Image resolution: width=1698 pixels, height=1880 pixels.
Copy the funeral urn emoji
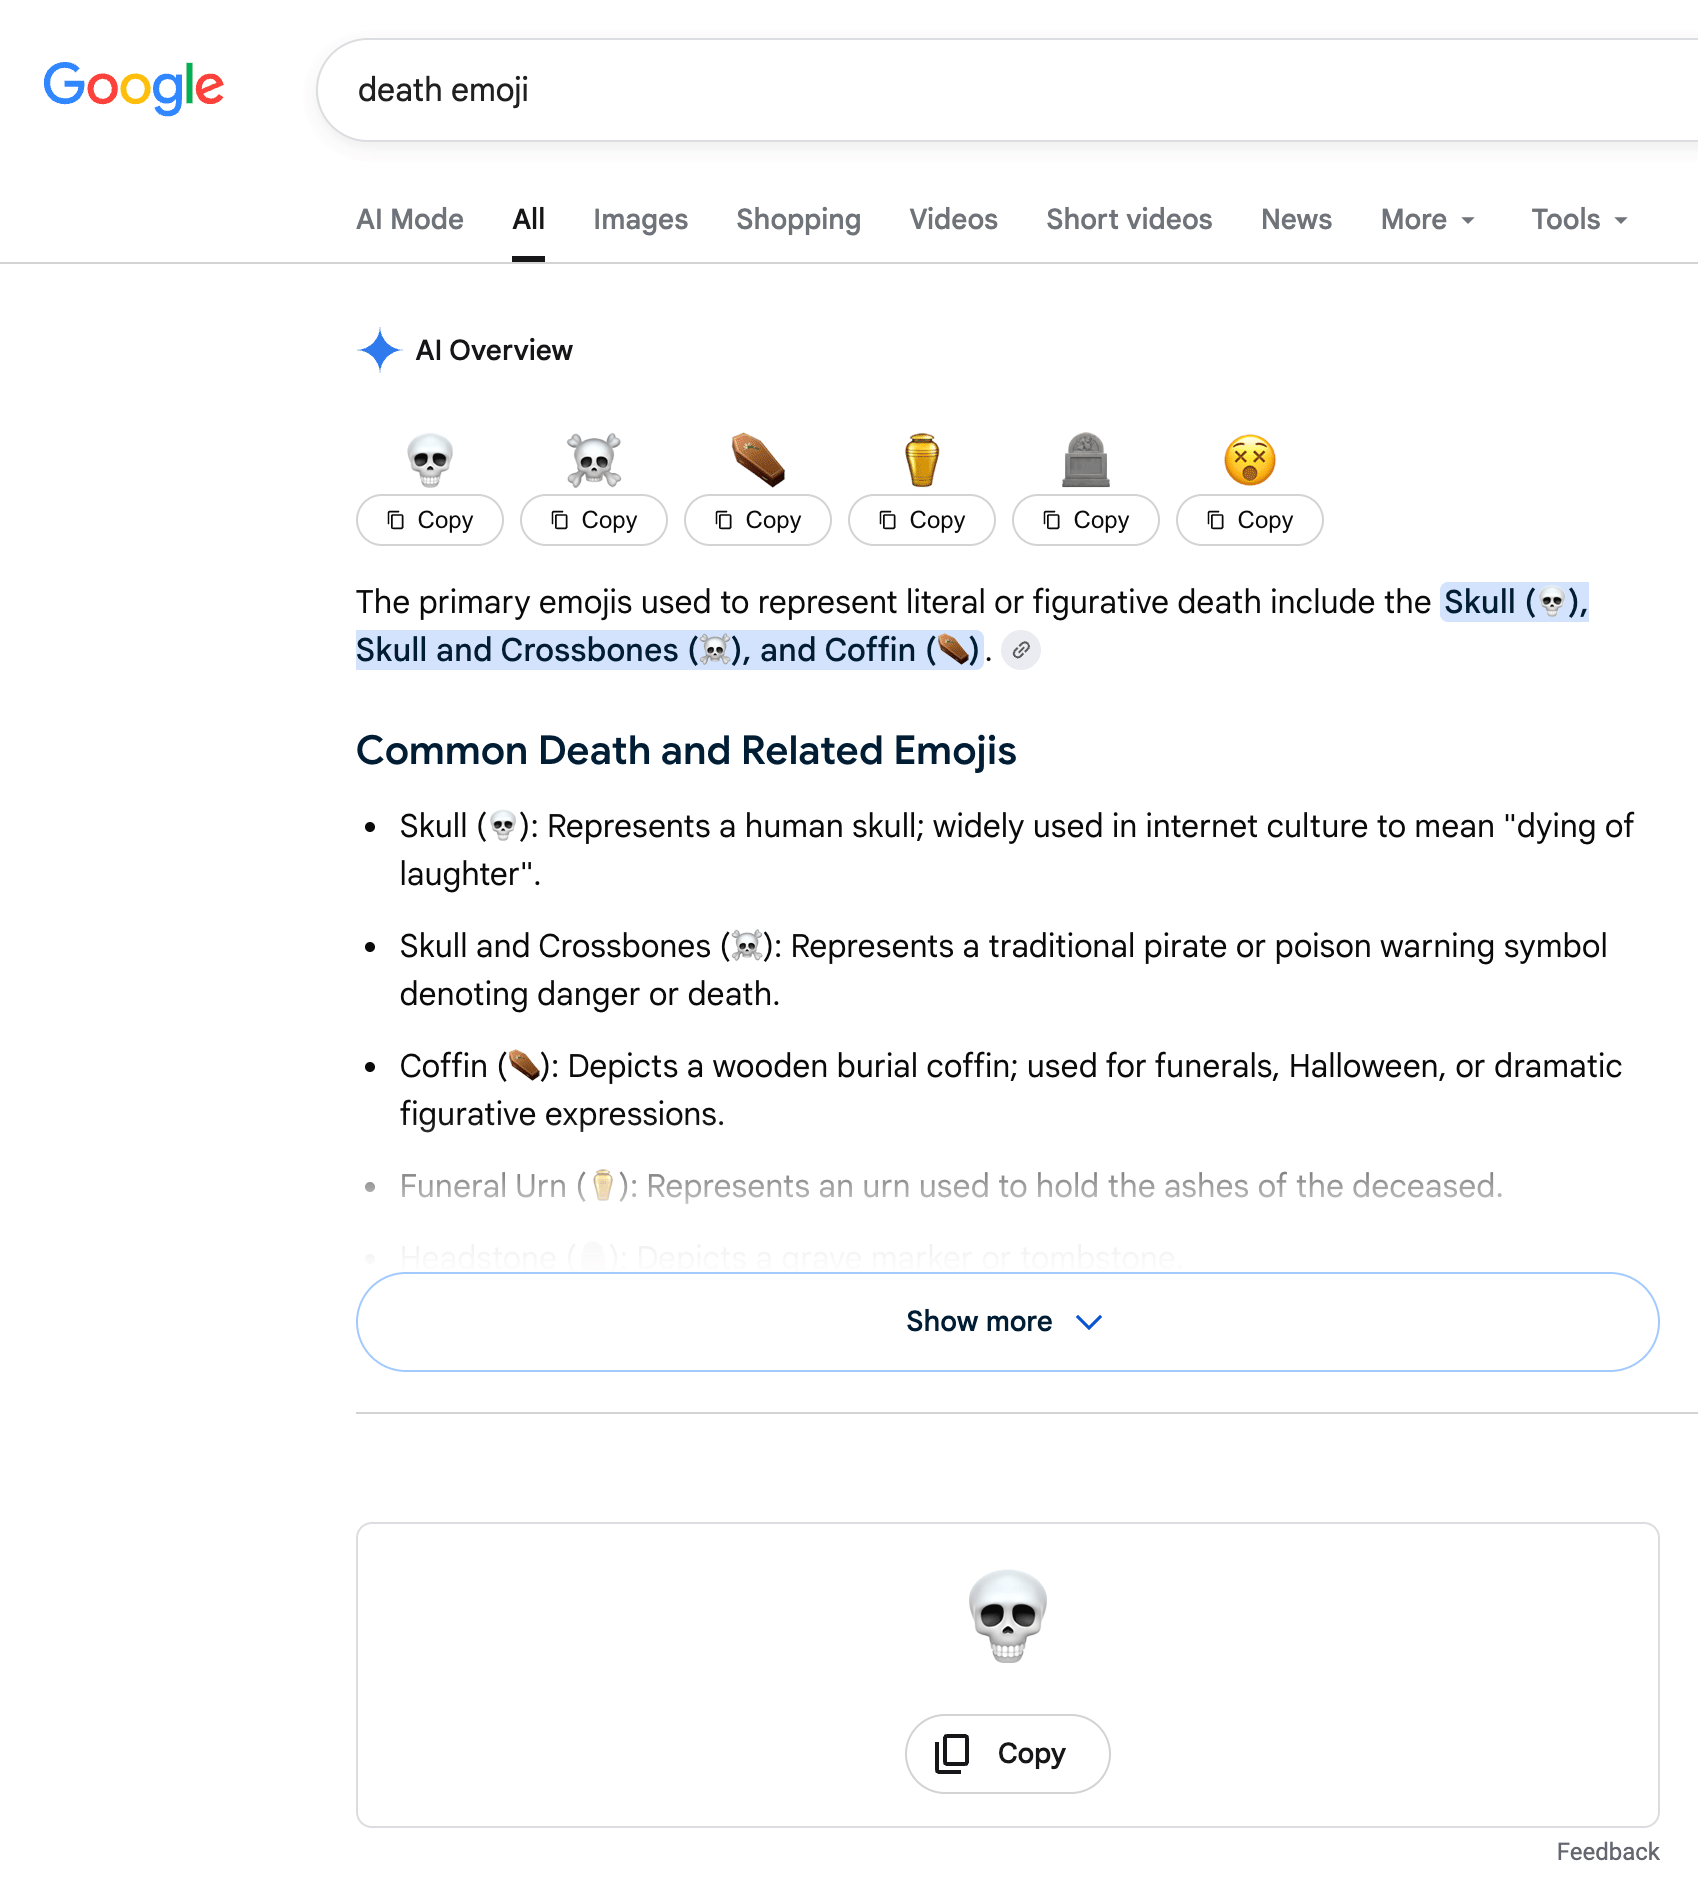922,520
